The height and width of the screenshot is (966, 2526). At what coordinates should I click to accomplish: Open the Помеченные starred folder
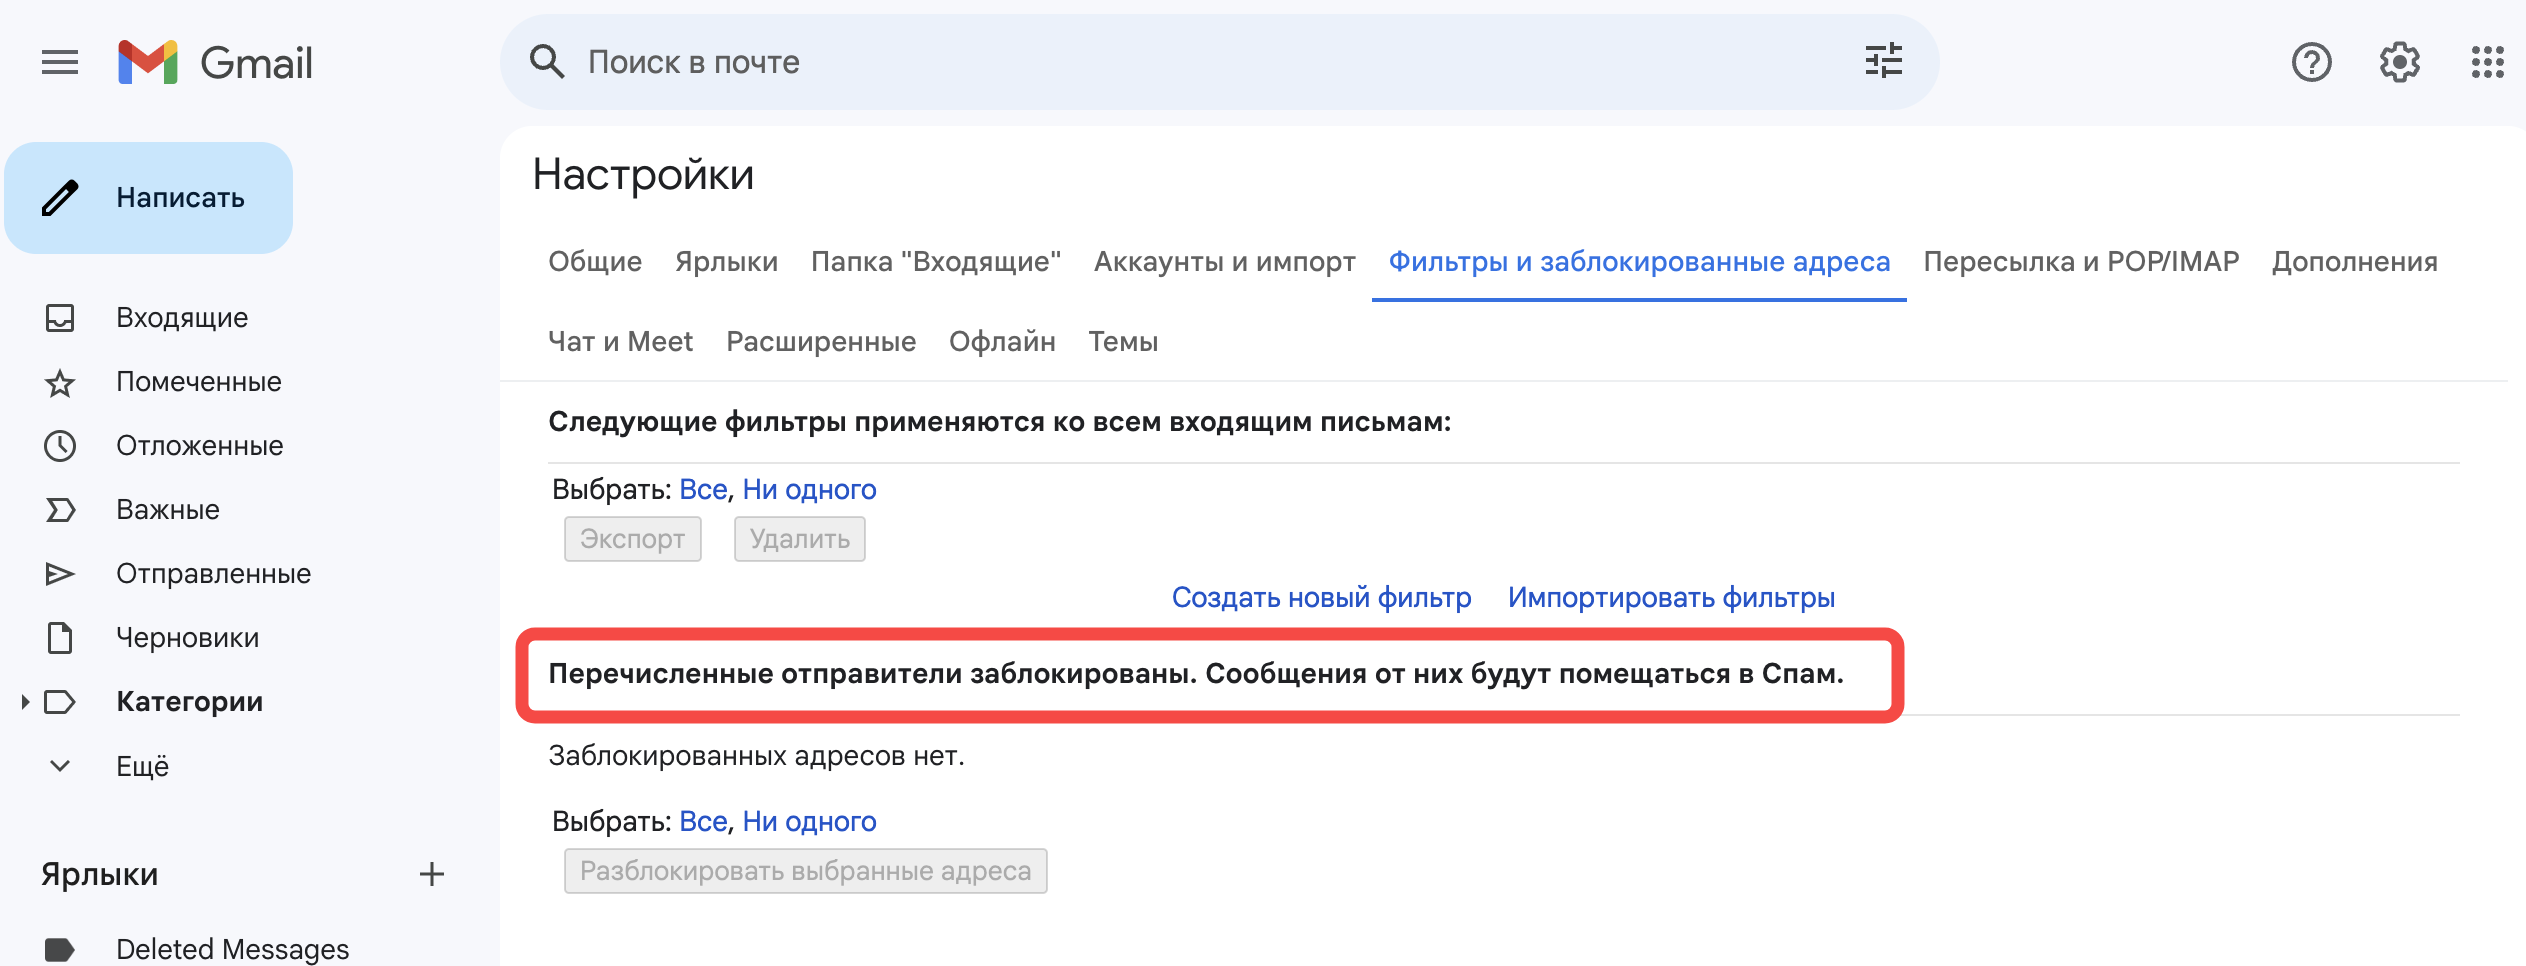click(x=198, y=382)
